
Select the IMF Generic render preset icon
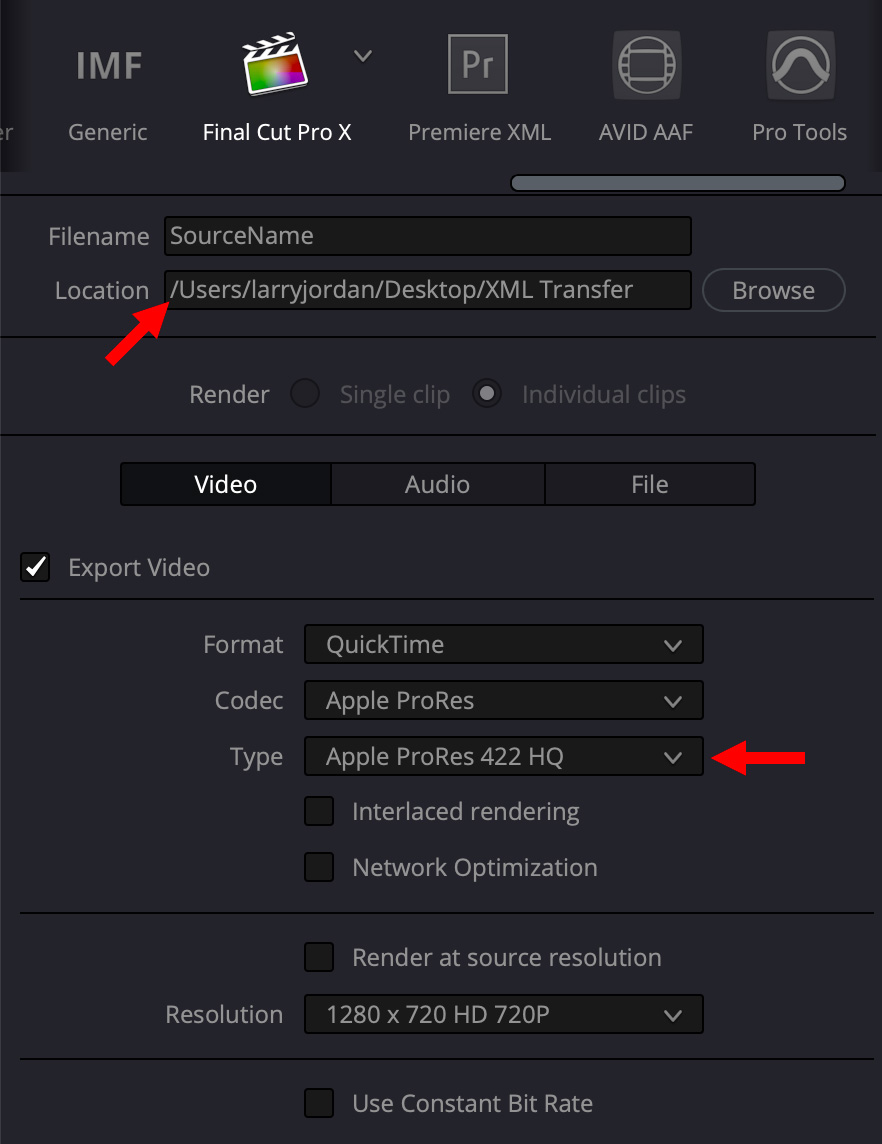pyautogui.click(x=108, y=66)
